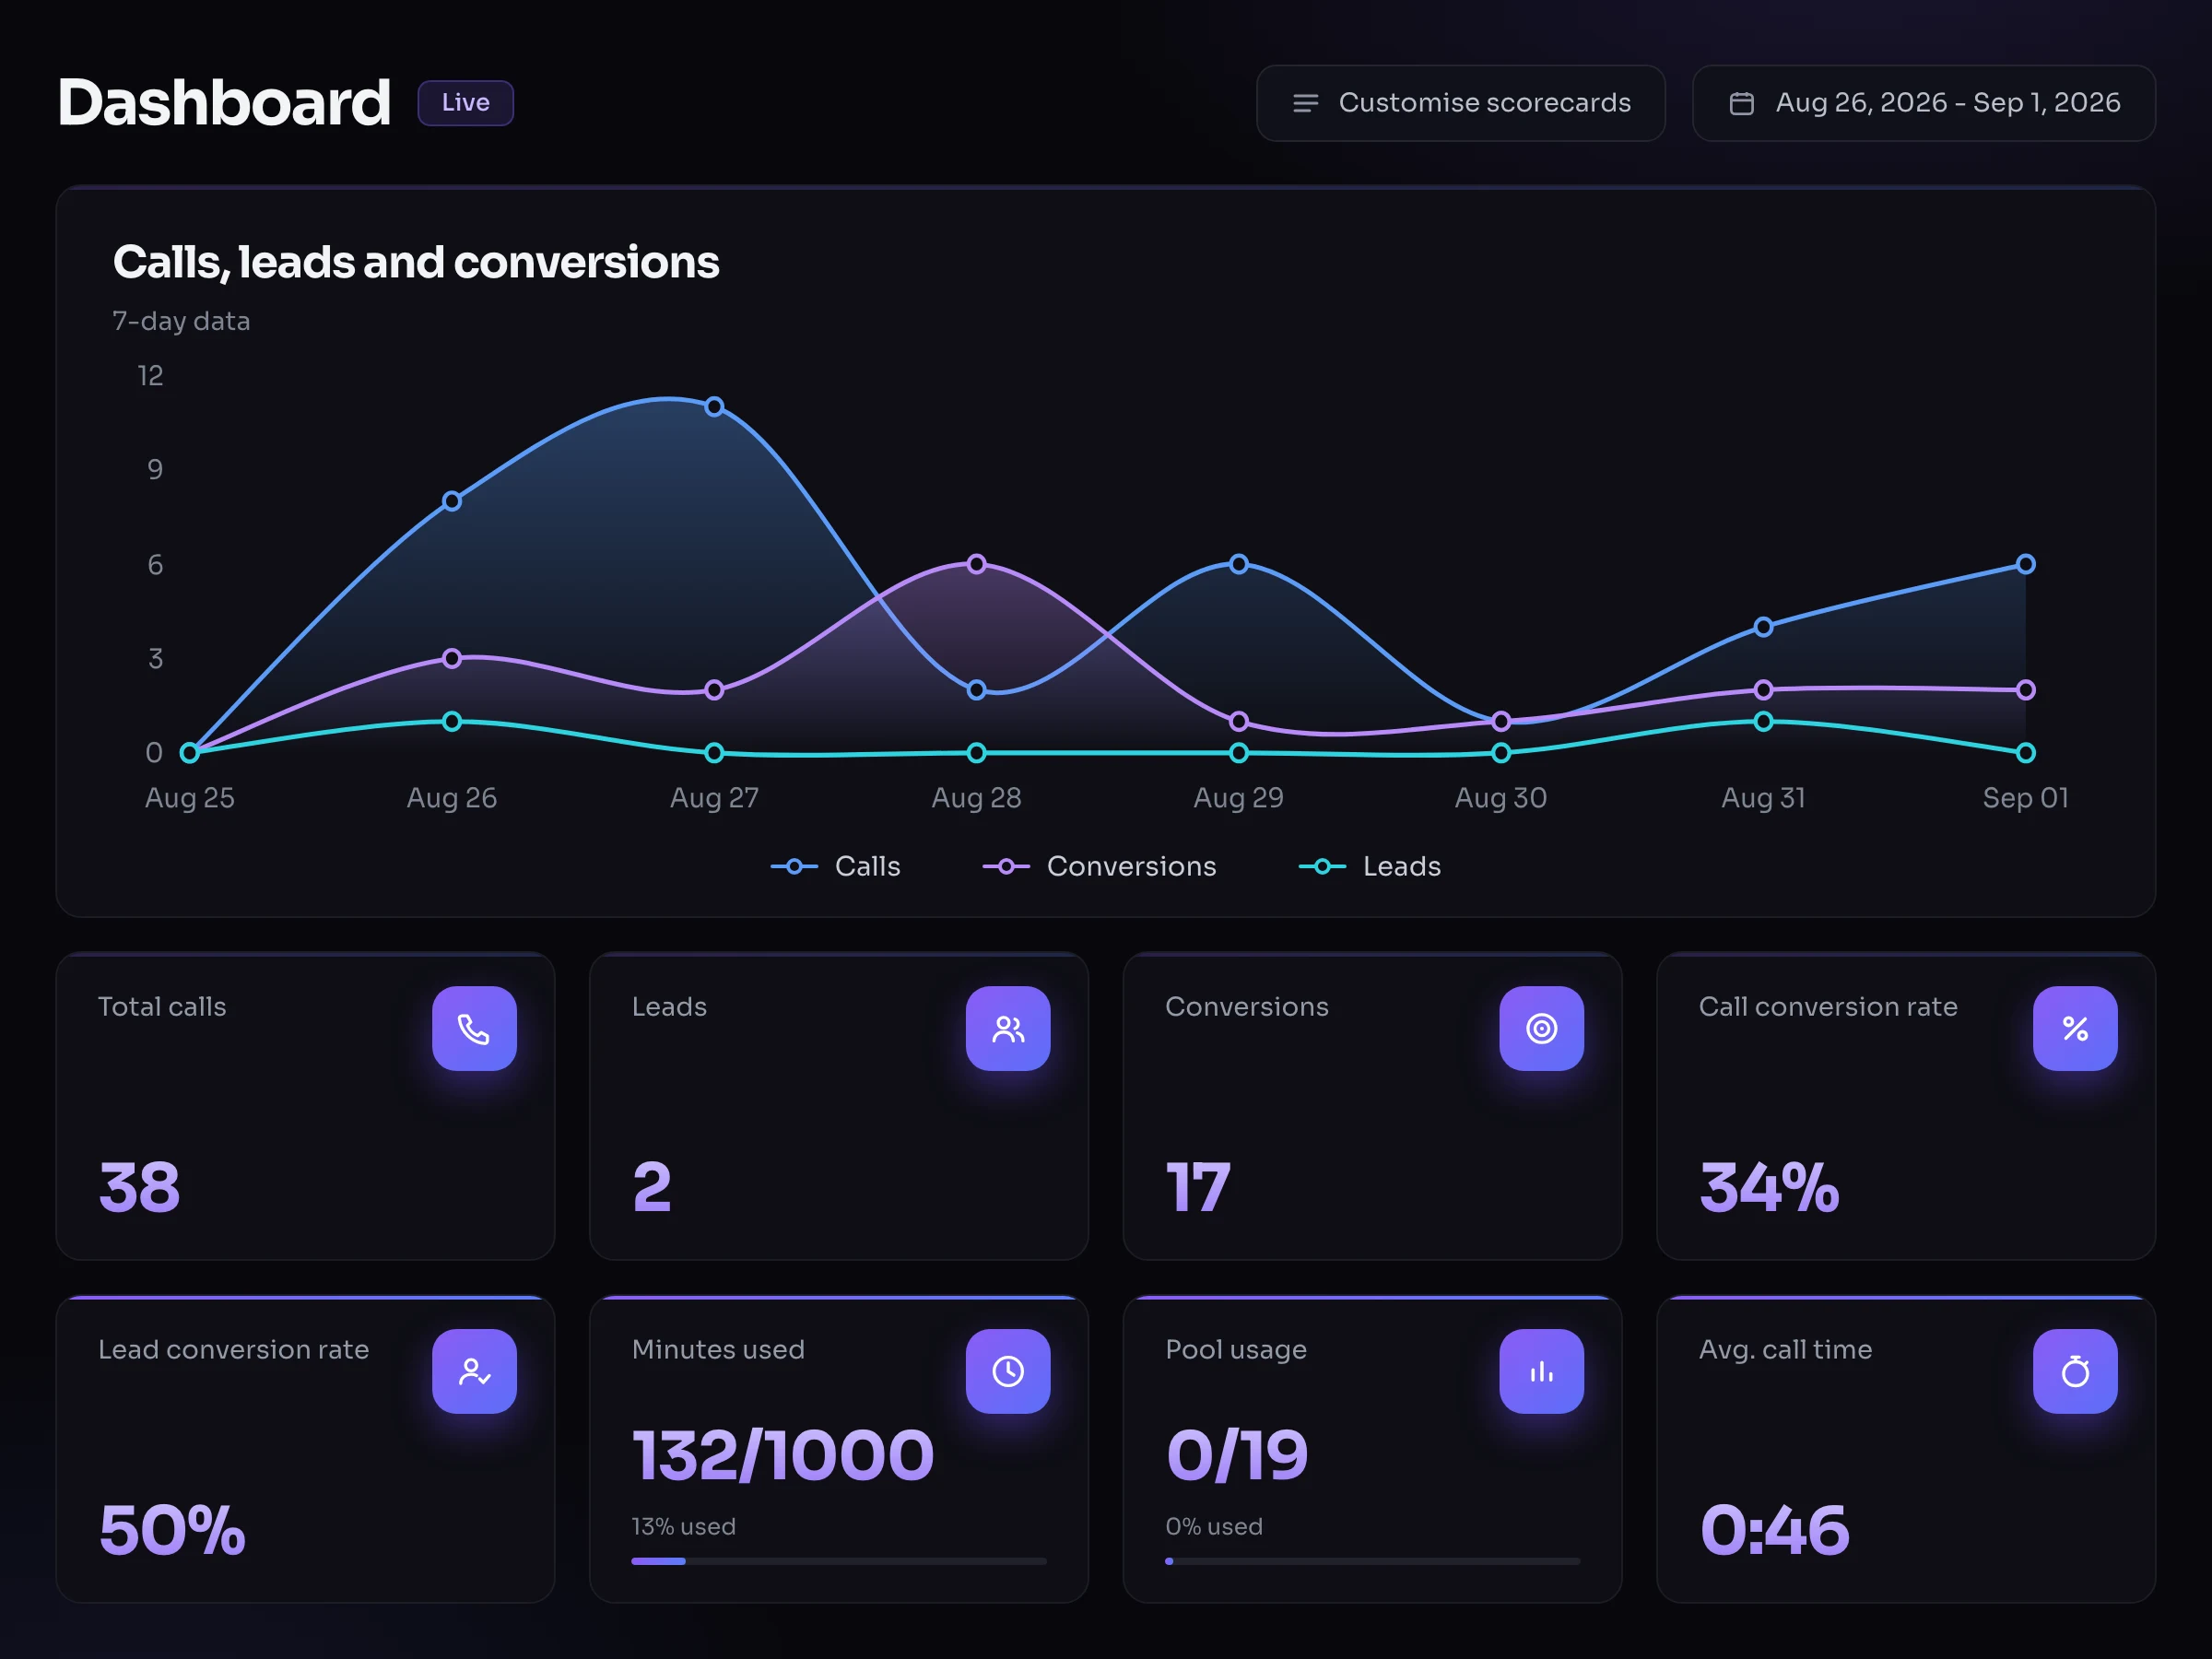Click the '0% used' label
2212x1659 pixels.
pos(1214,1527)
